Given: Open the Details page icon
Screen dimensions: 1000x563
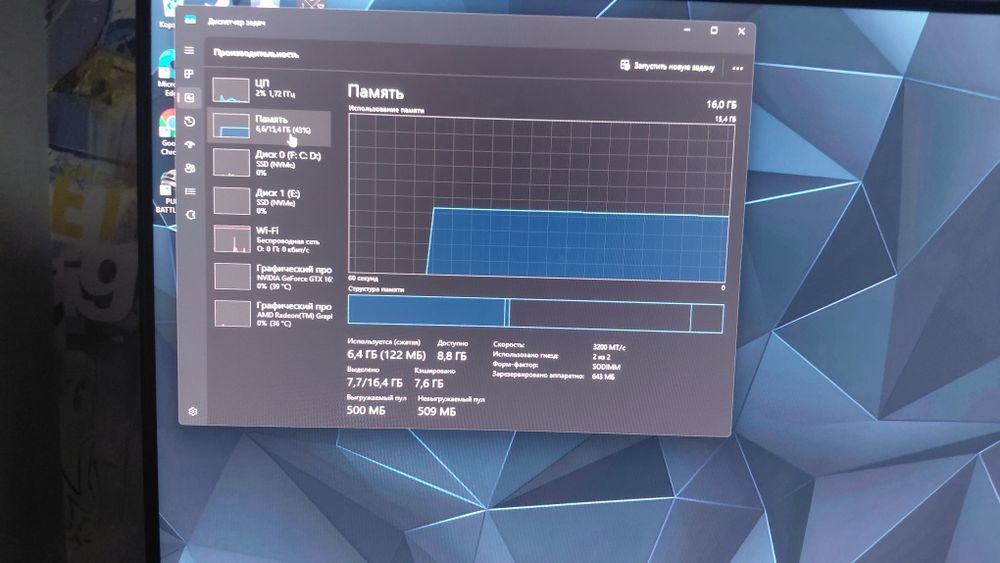Looking at the screenshot, I should coord(190,191).
